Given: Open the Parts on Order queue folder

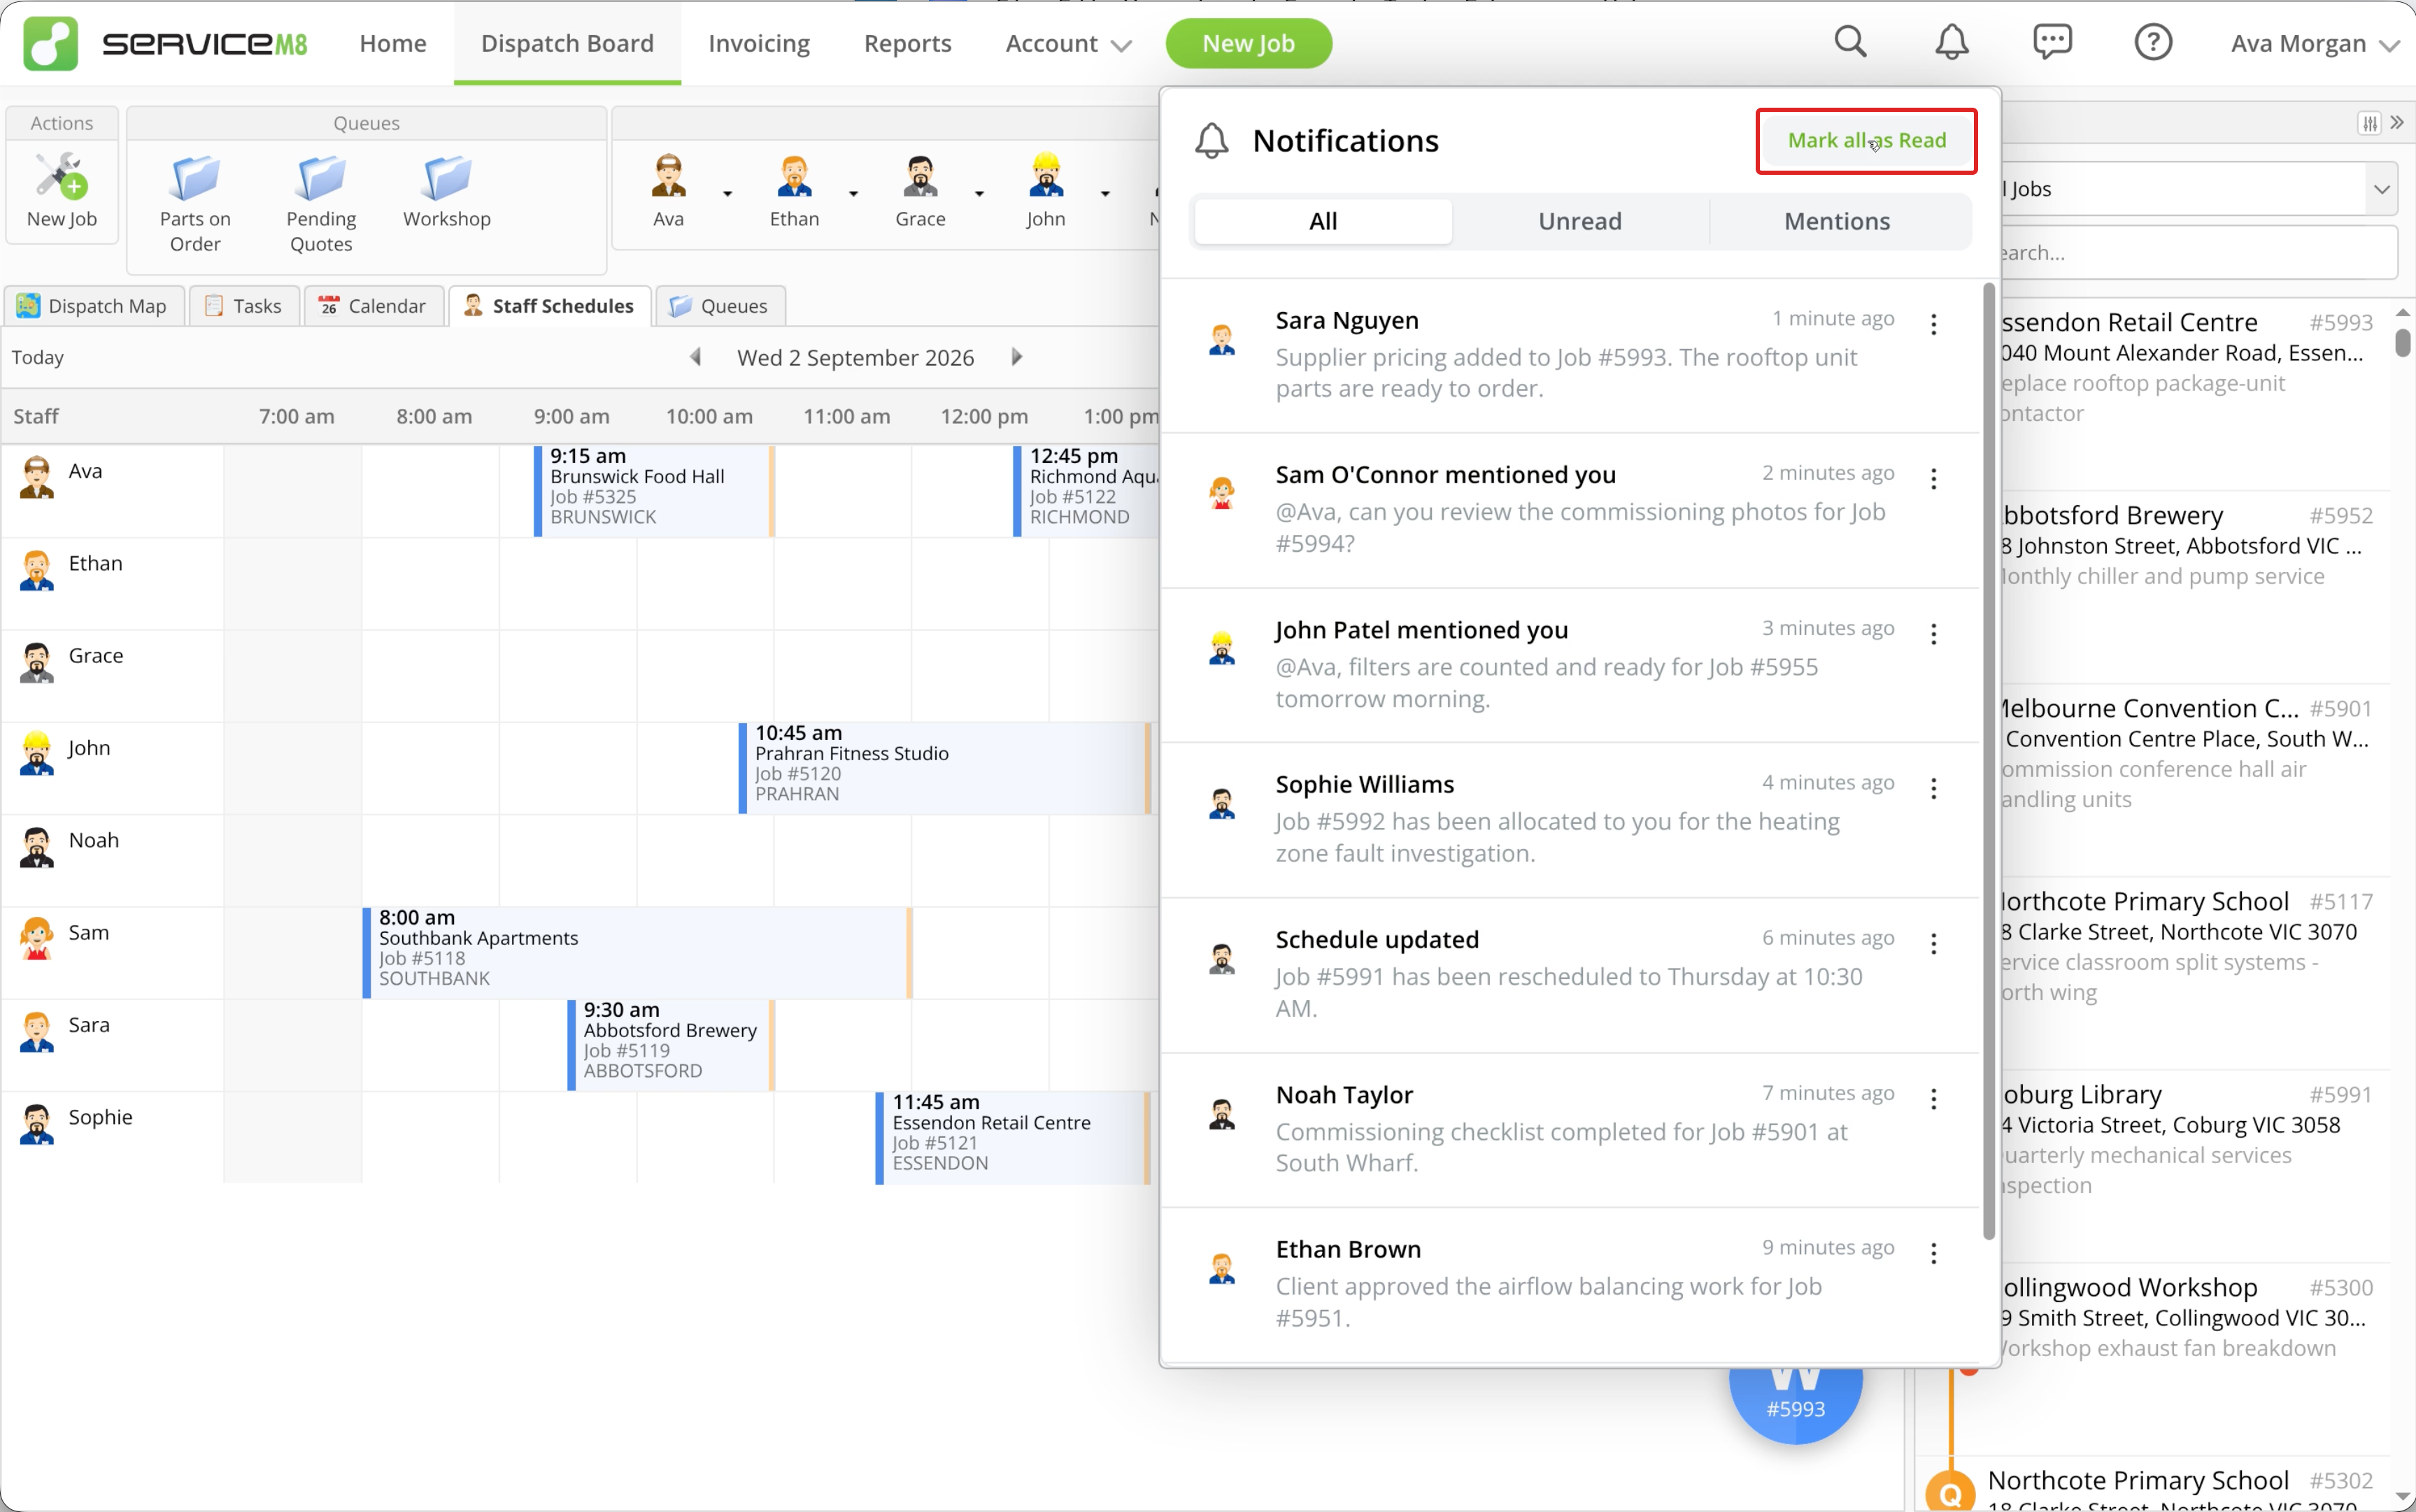Looking at the screenshot, I should 195,178.
